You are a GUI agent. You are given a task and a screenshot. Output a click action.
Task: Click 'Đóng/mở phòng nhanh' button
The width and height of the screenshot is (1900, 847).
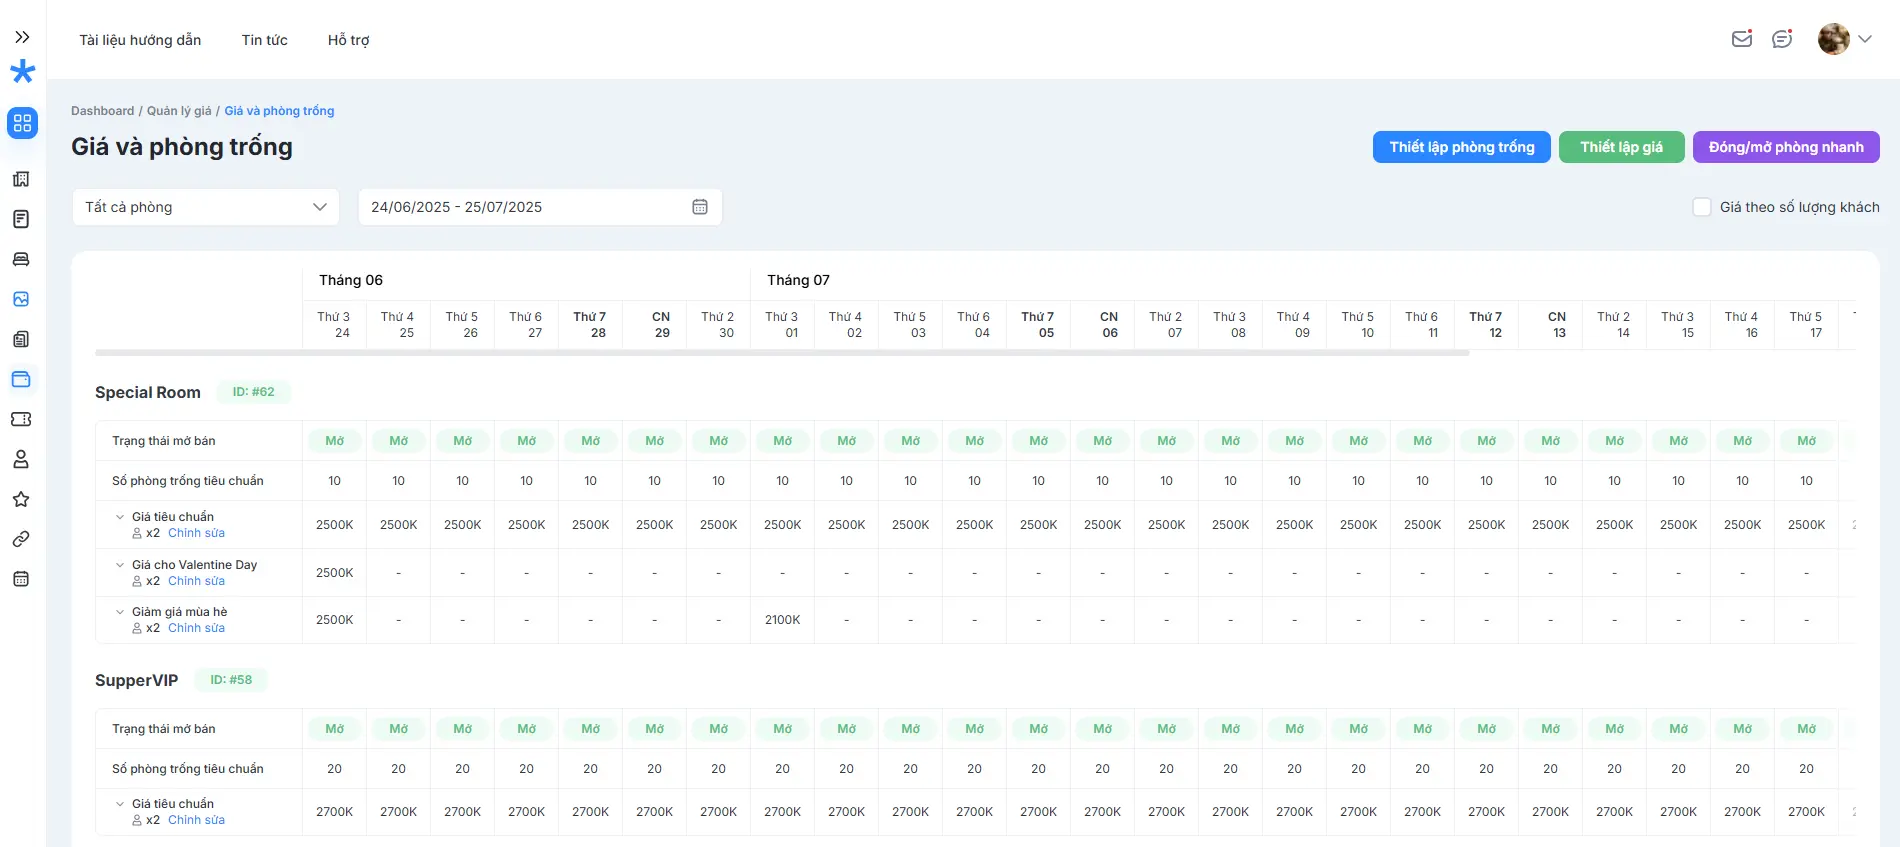pyautogui.click(x=1785, y=147)
